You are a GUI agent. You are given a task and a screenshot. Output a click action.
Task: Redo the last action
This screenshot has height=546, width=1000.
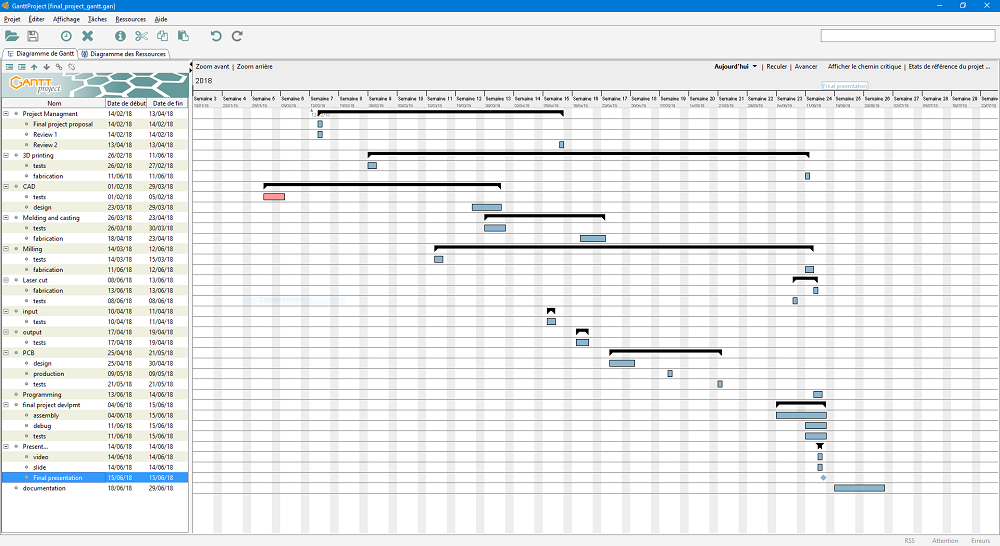(x=237, y=36)
